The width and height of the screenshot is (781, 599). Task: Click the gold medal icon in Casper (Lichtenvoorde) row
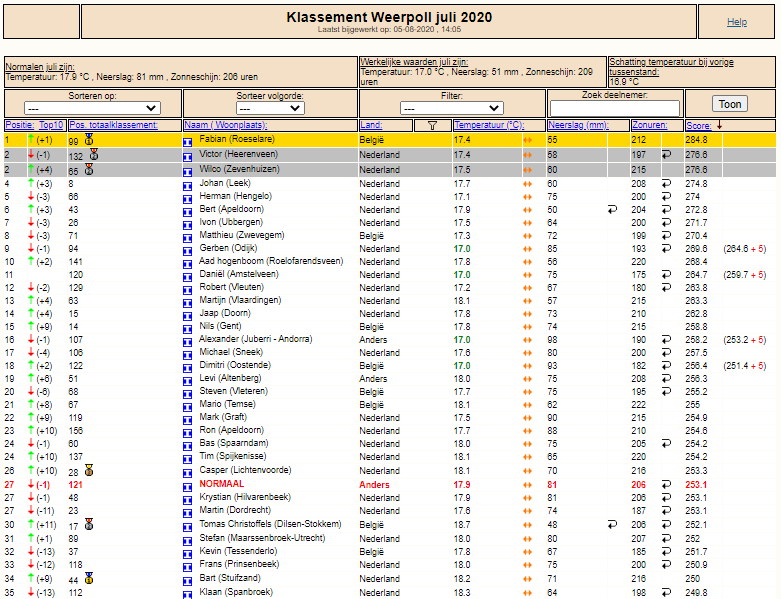(x=89, y=470)
